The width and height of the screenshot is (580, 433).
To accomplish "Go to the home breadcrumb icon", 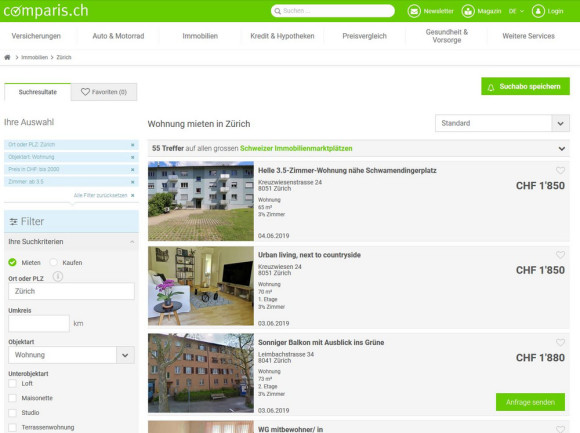I will [7, 57].
